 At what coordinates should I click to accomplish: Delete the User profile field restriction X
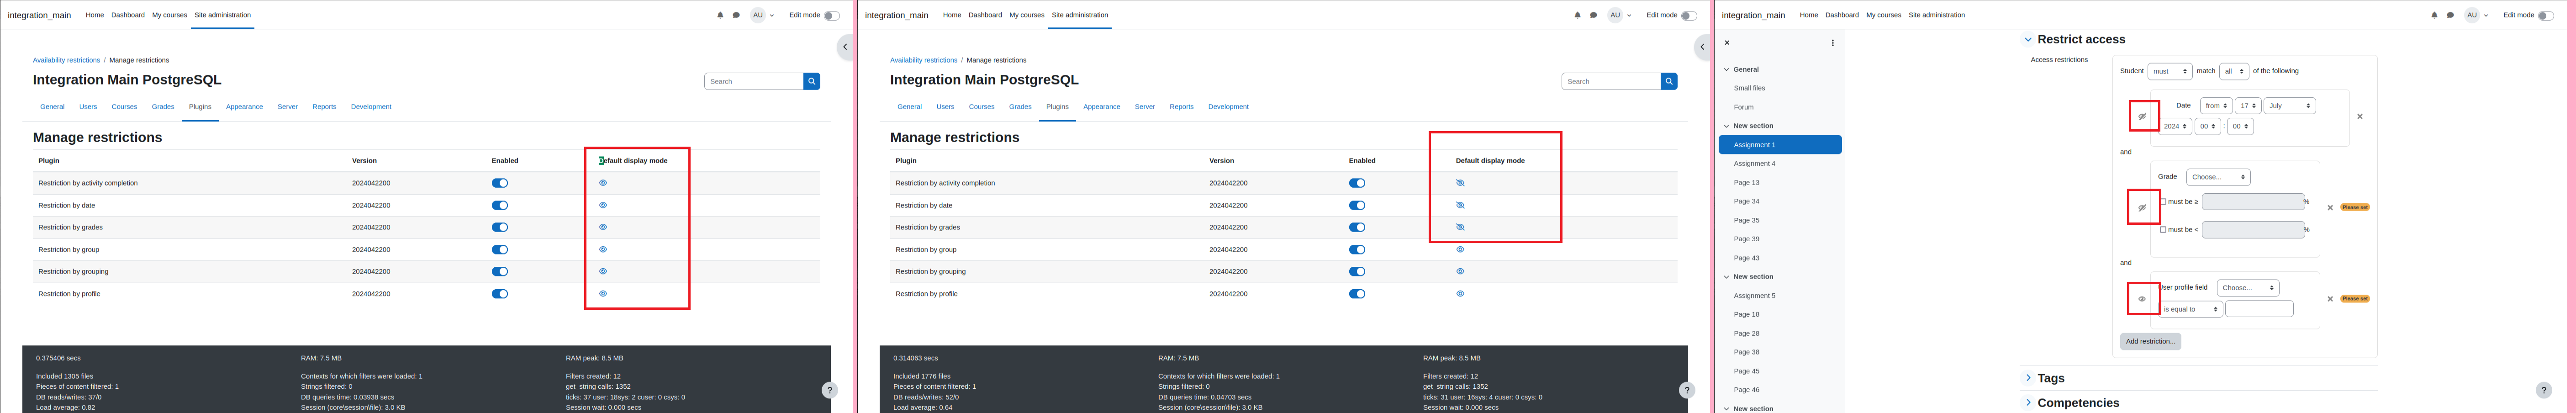point(2330,299)
